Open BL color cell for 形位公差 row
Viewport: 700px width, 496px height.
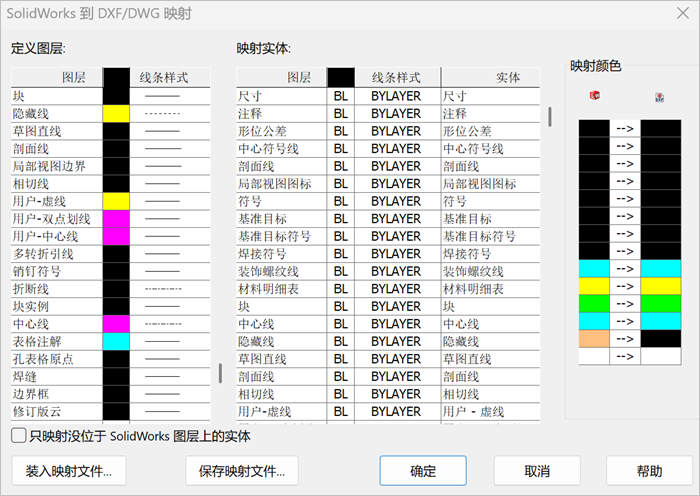pyautogui.click(x=341, y=131)
